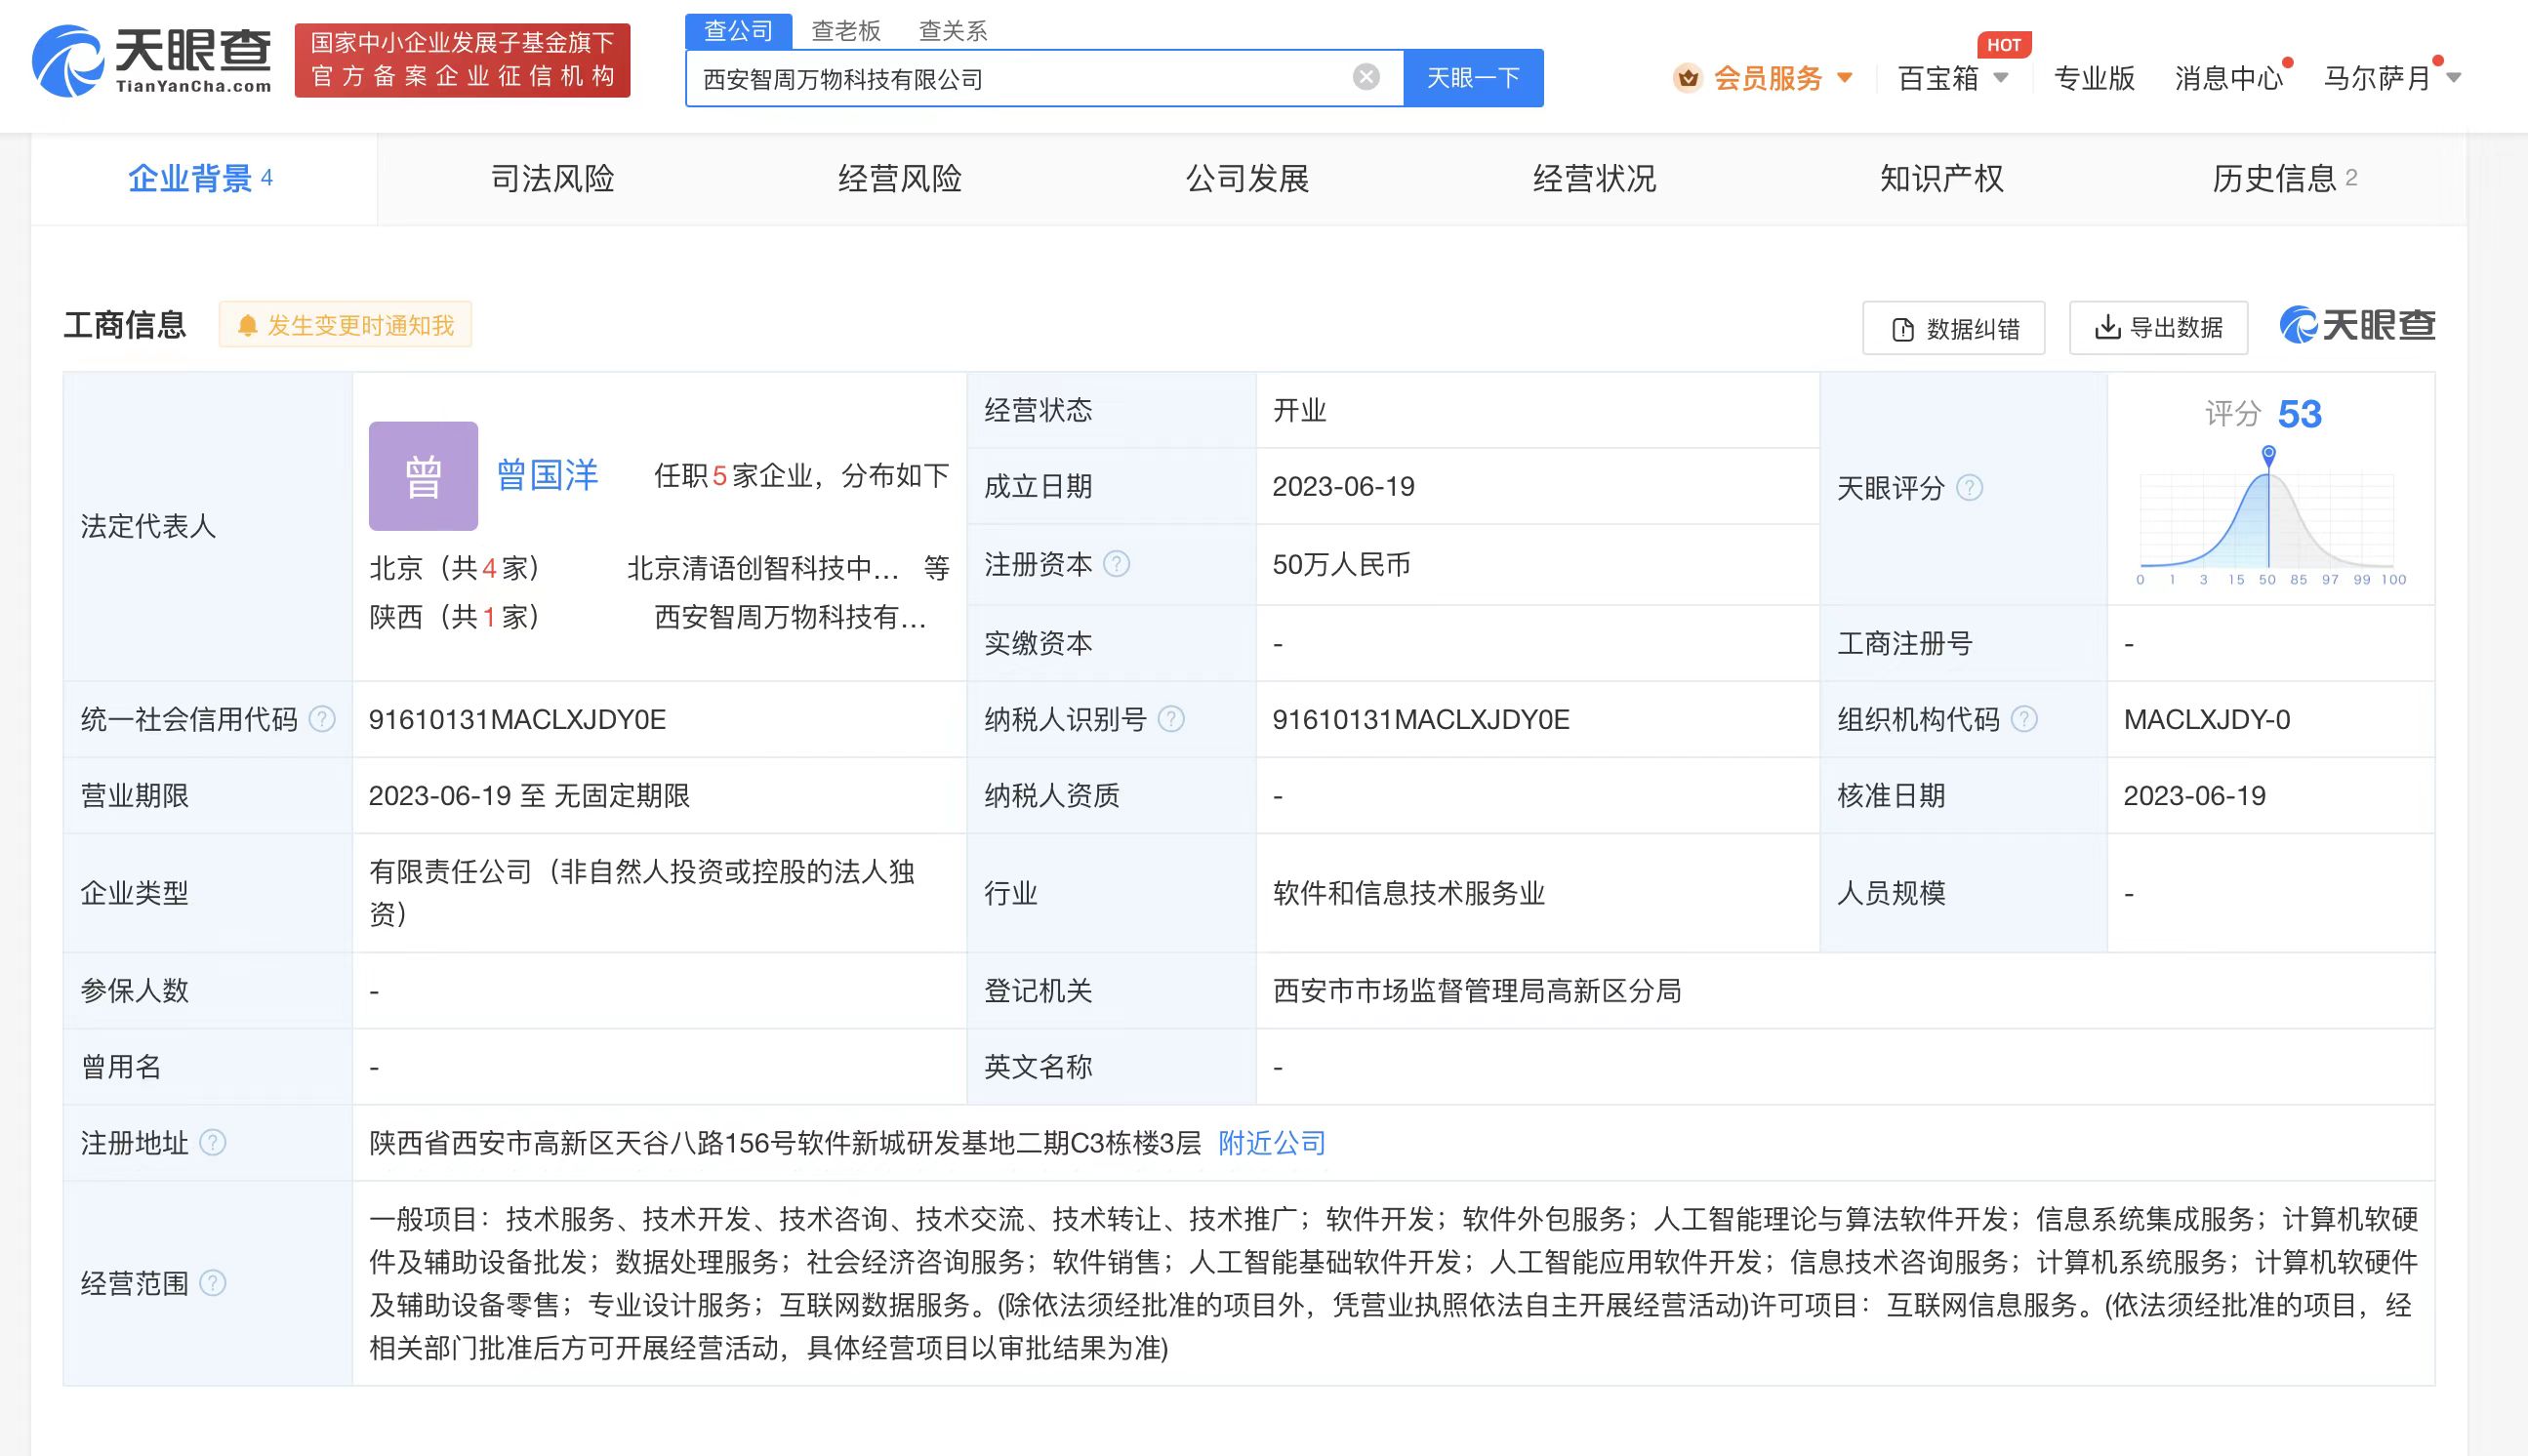This screenshot has height=1456, width=2528.
Task: Switch to the 查公司 search tab
Action: (738, 30)
